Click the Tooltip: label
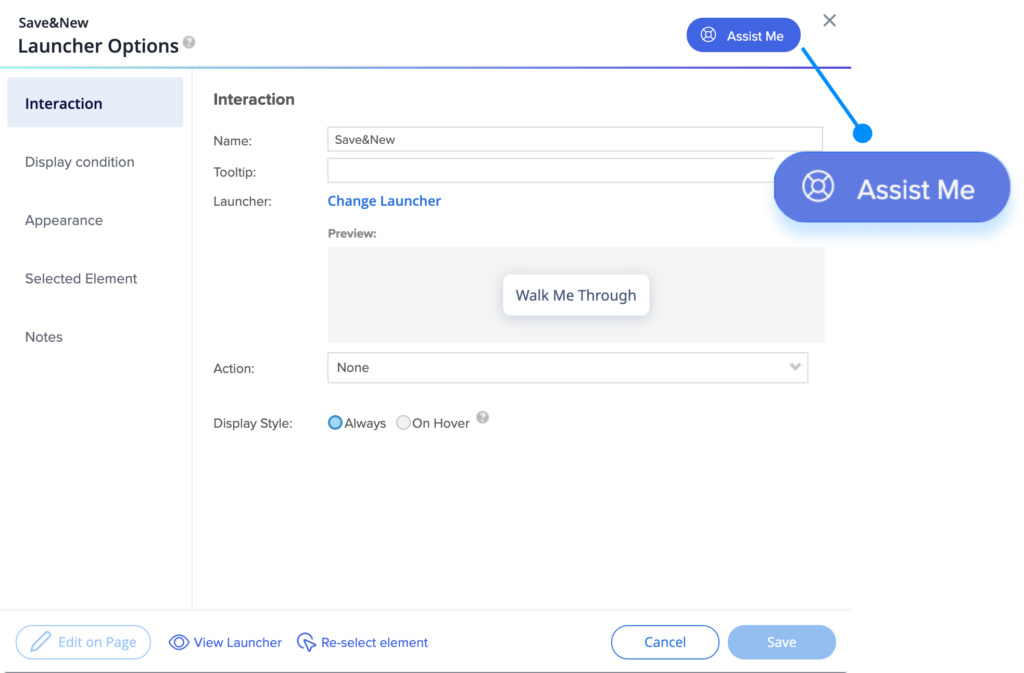Viewport: 1024px width, 673px height. pos(234,172)
